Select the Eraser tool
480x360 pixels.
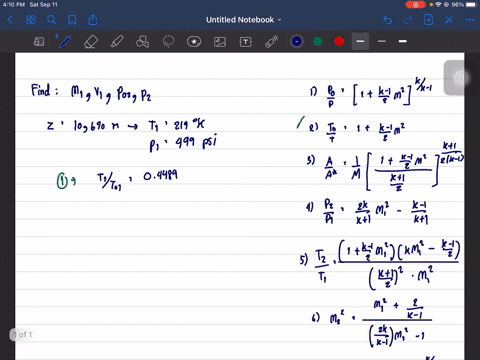click(x=91, y=42)
